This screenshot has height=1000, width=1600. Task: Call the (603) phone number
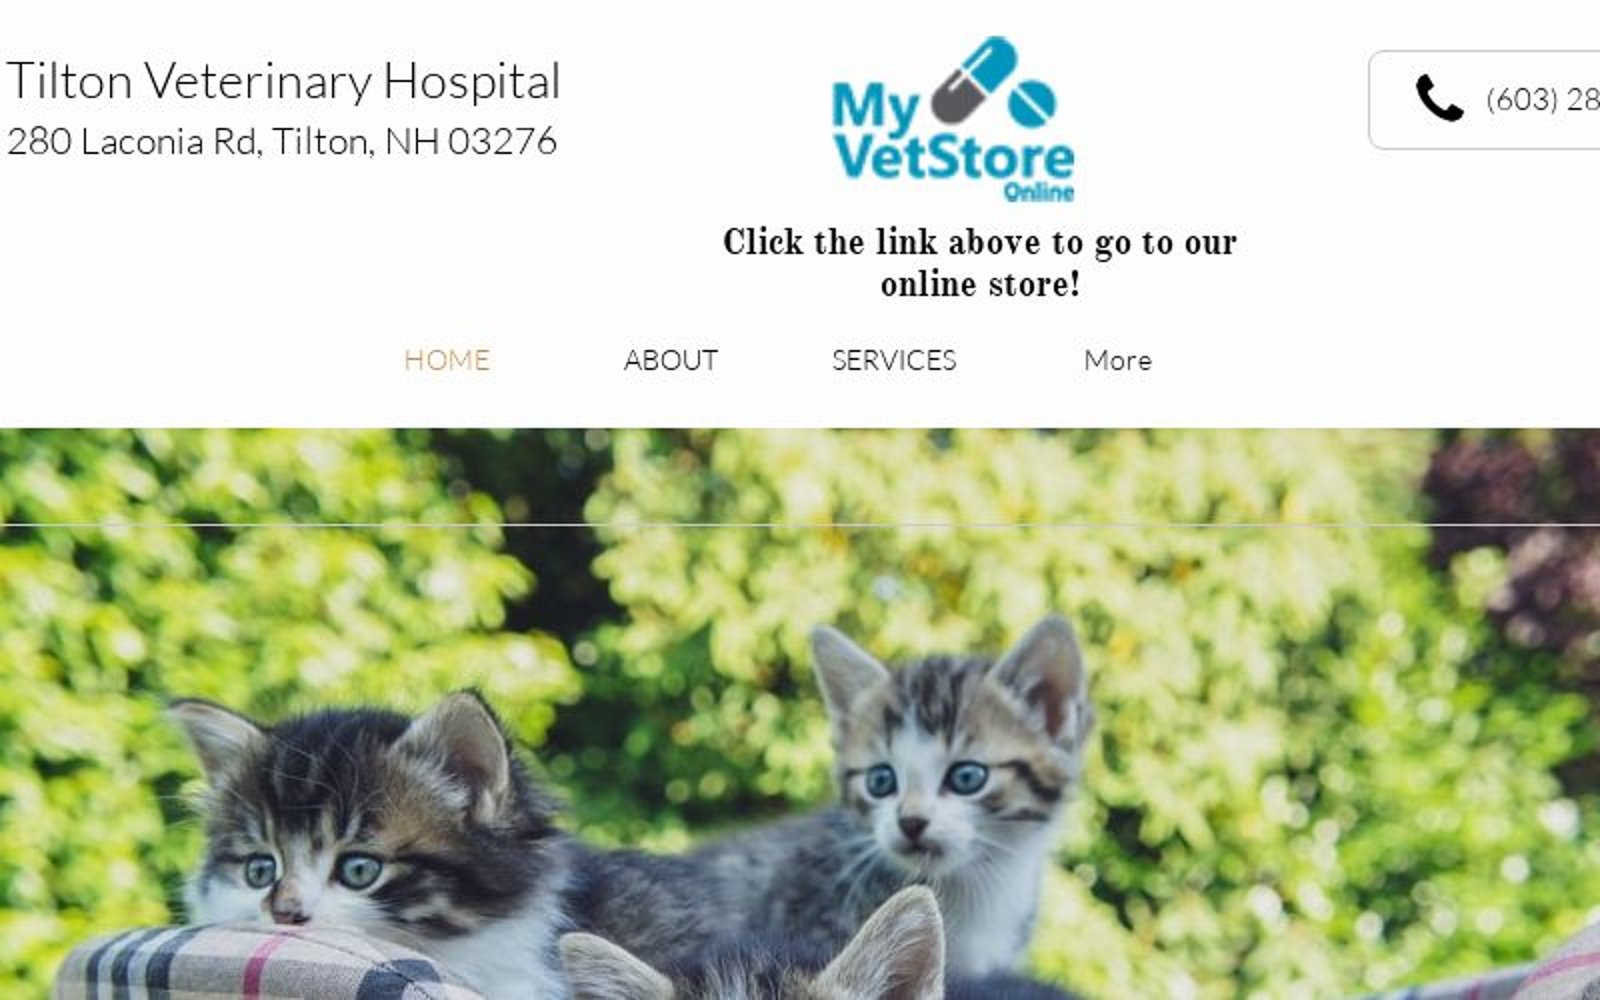point(1542,99)
